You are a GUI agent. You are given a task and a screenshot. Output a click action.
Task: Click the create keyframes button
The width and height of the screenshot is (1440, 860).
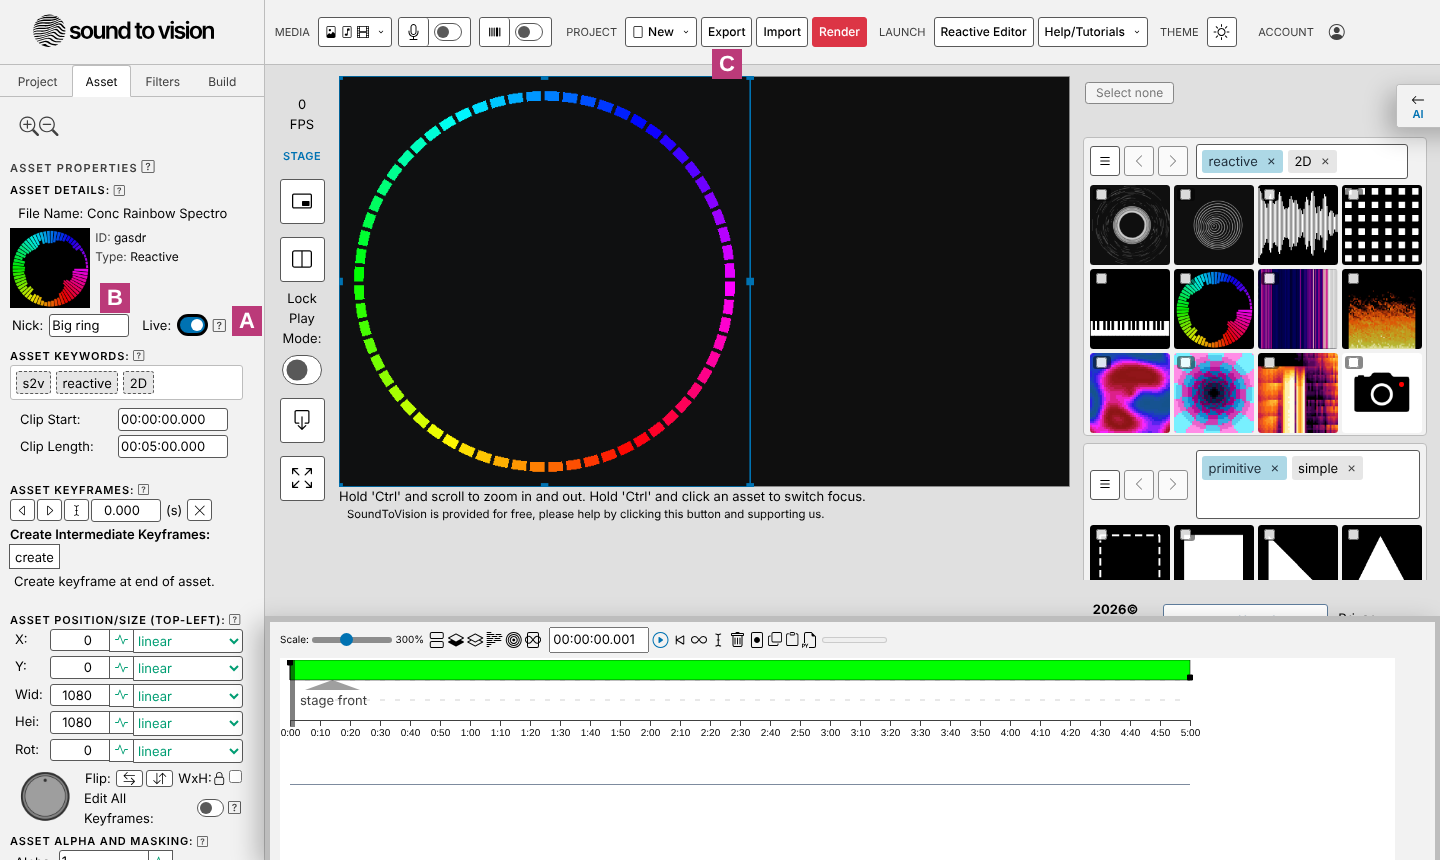[x=35, y=557]
